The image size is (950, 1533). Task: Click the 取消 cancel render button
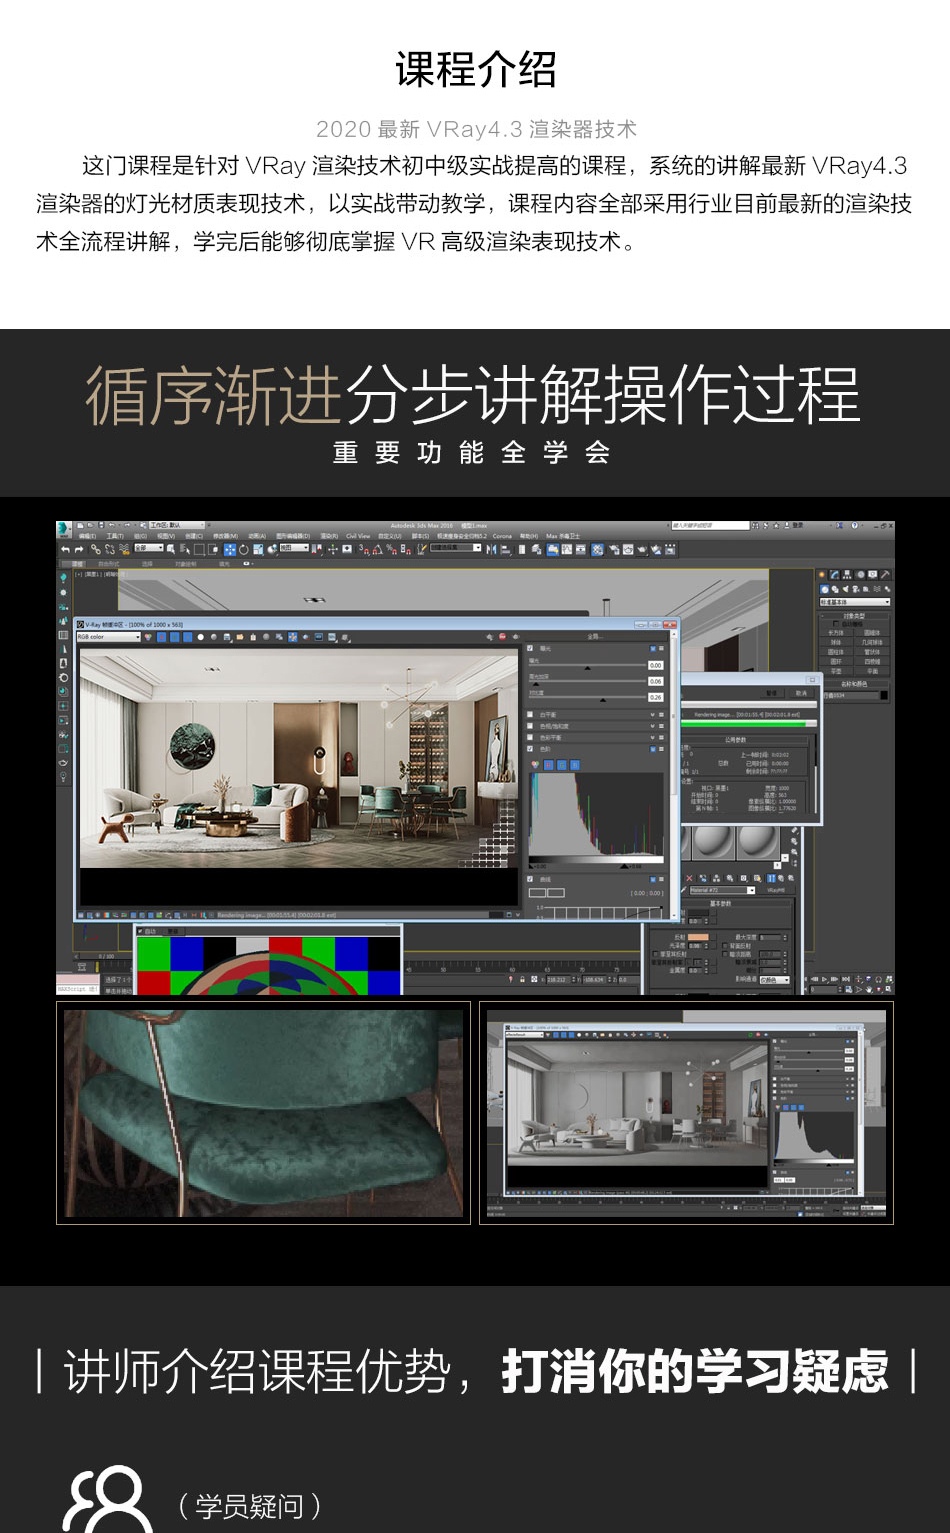tap(801, 693)
